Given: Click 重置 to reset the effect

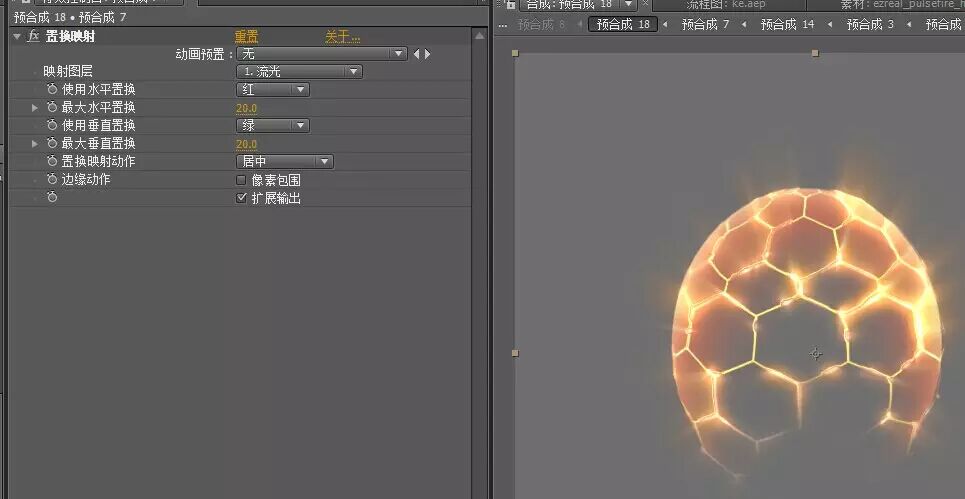Looking at the screenshot, I should pos(246,37).
